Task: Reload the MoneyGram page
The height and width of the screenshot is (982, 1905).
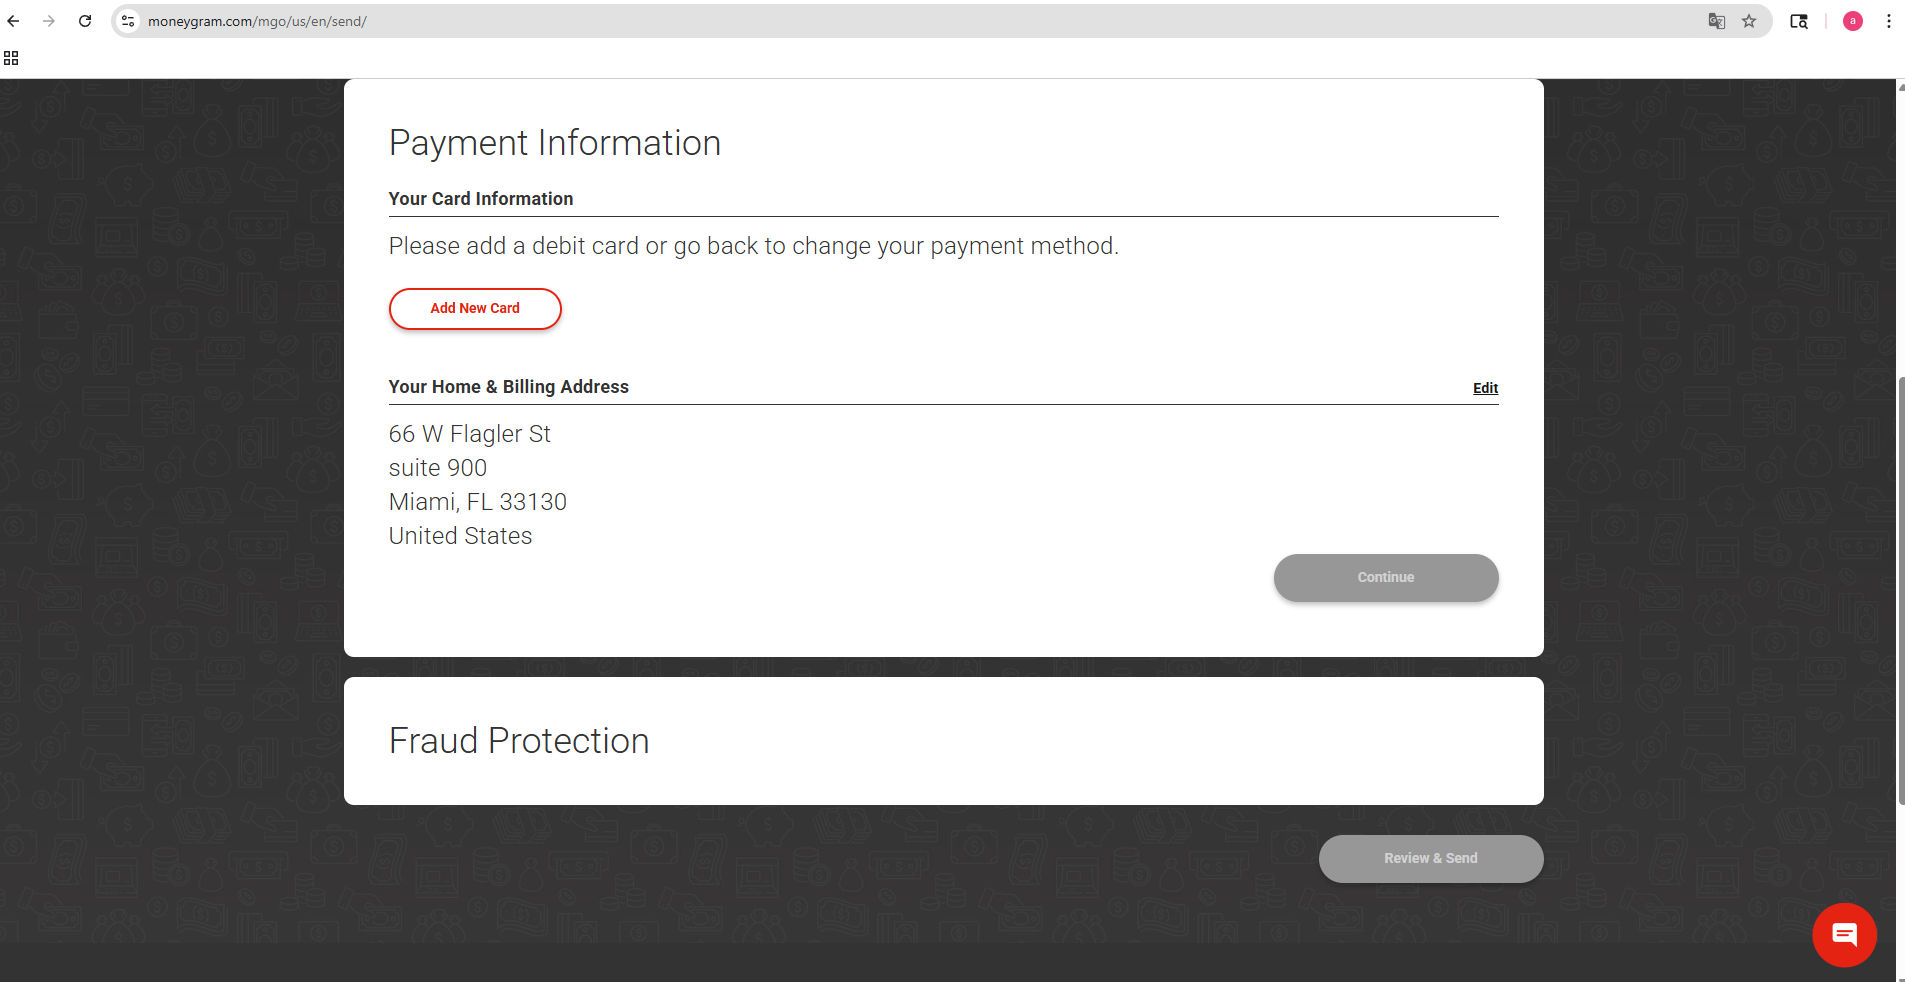Action: click(85, 21)
